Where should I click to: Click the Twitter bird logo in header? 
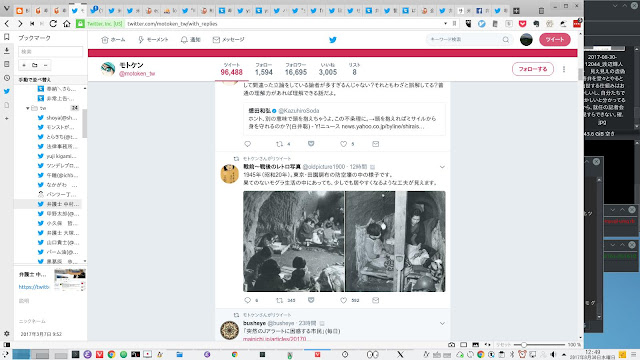(333, 40)
